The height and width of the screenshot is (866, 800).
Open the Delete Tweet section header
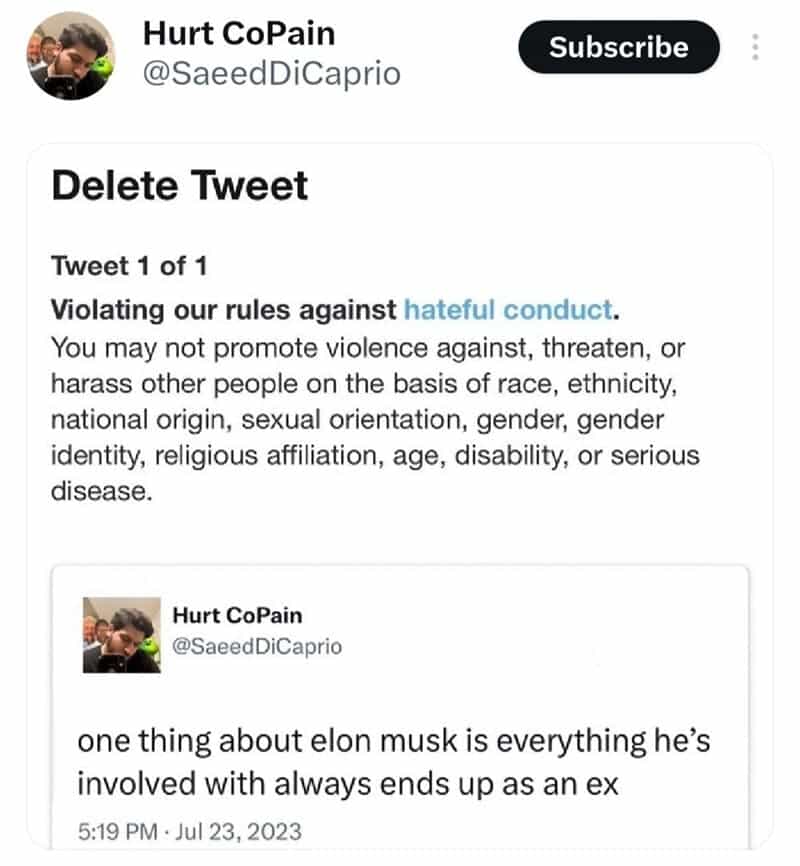(x=180, y=186)
